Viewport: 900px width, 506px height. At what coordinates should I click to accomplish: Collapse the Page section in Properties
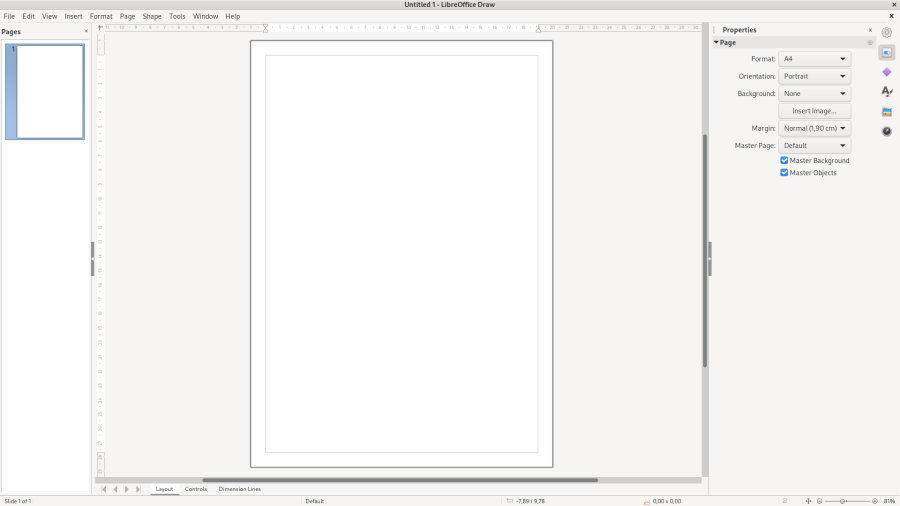(716, 43)
